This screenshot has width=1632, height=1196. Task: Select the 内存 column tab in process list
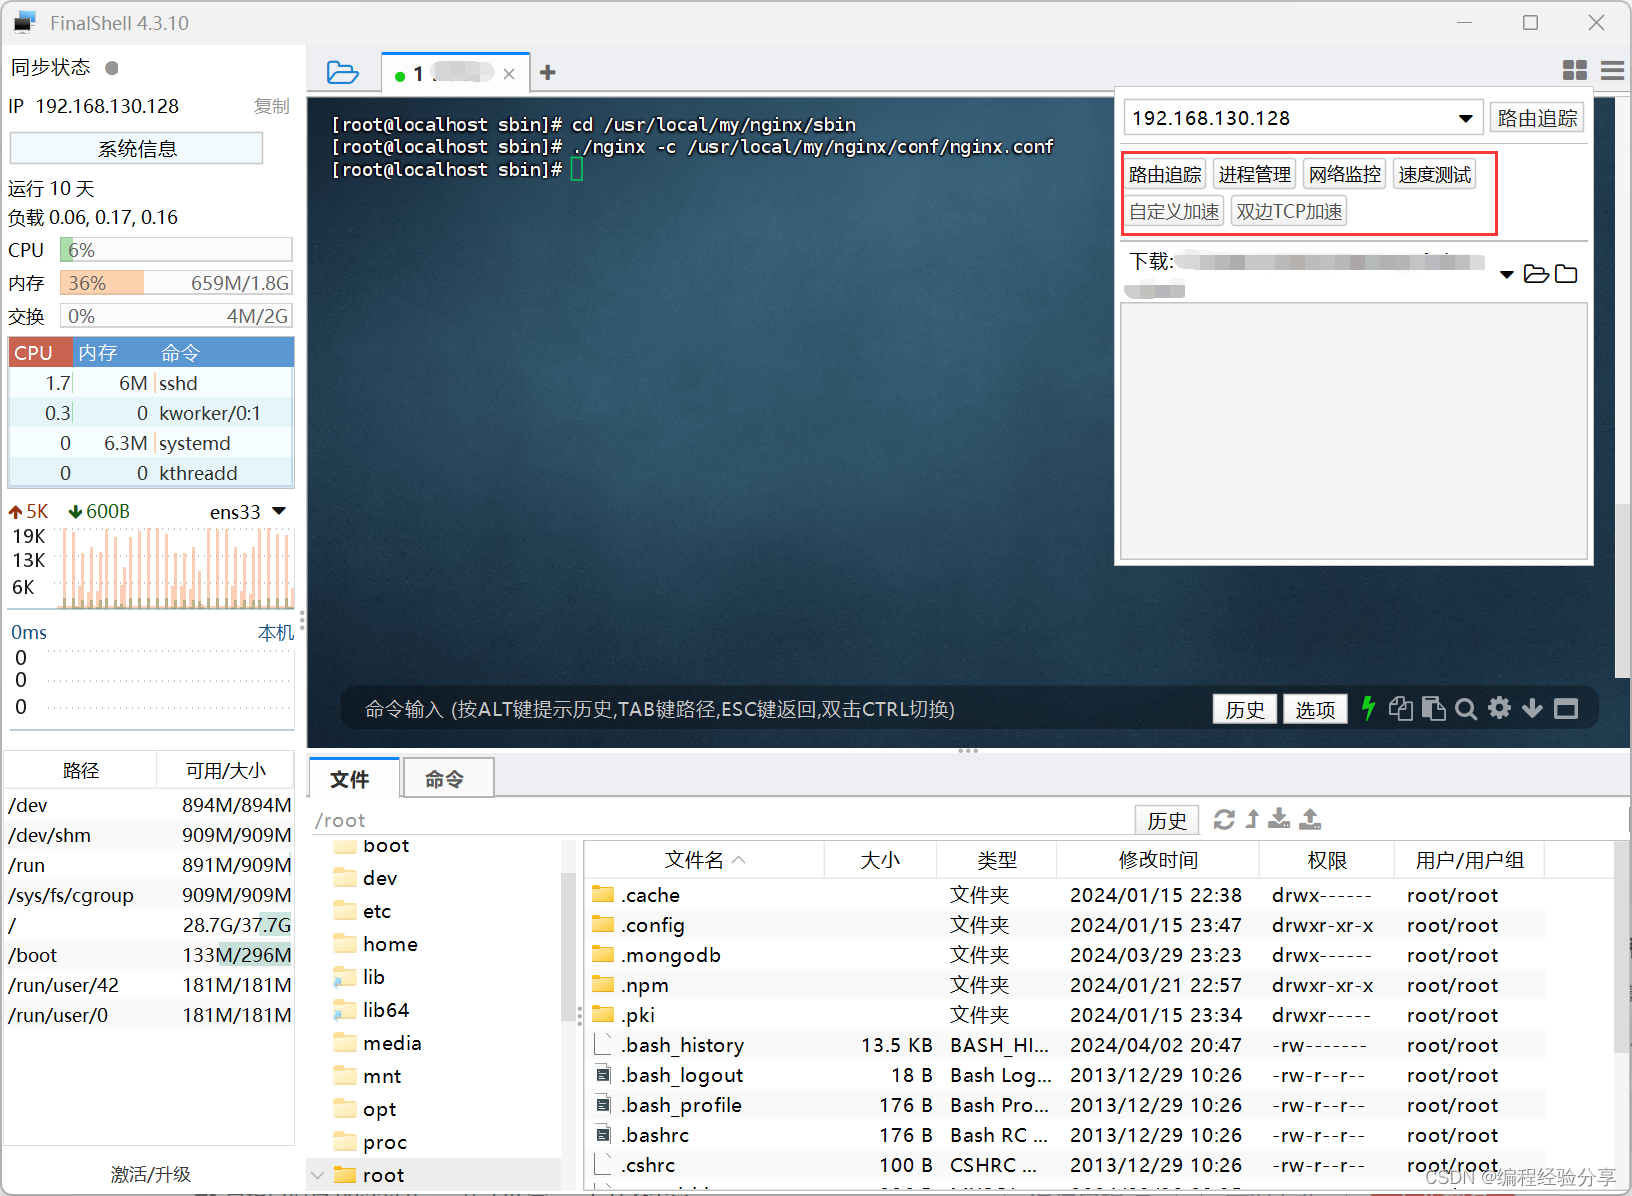98,353
